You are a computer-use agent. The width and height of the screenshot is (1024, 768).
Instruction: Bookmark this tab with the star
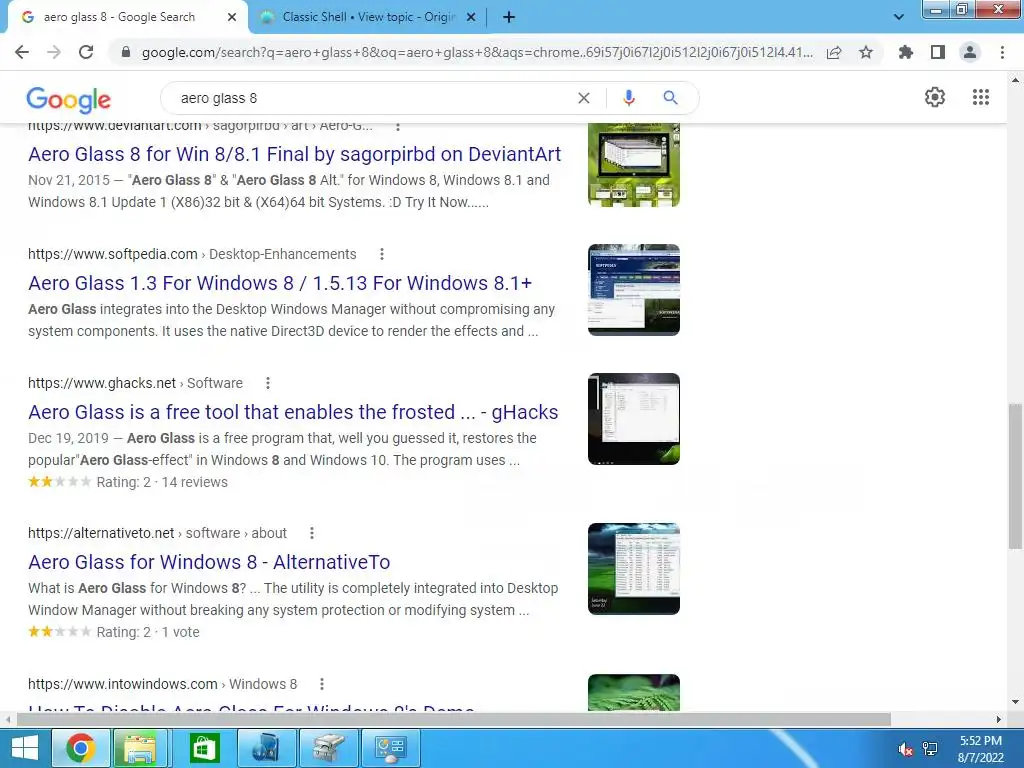866,52
